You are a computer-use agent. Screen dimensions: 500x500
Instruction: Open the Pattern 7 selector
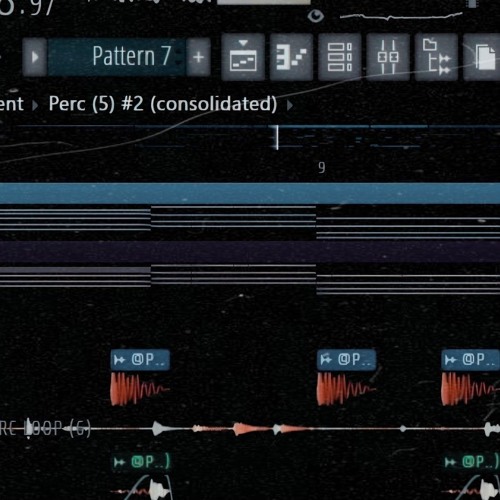tap(117, 57)
